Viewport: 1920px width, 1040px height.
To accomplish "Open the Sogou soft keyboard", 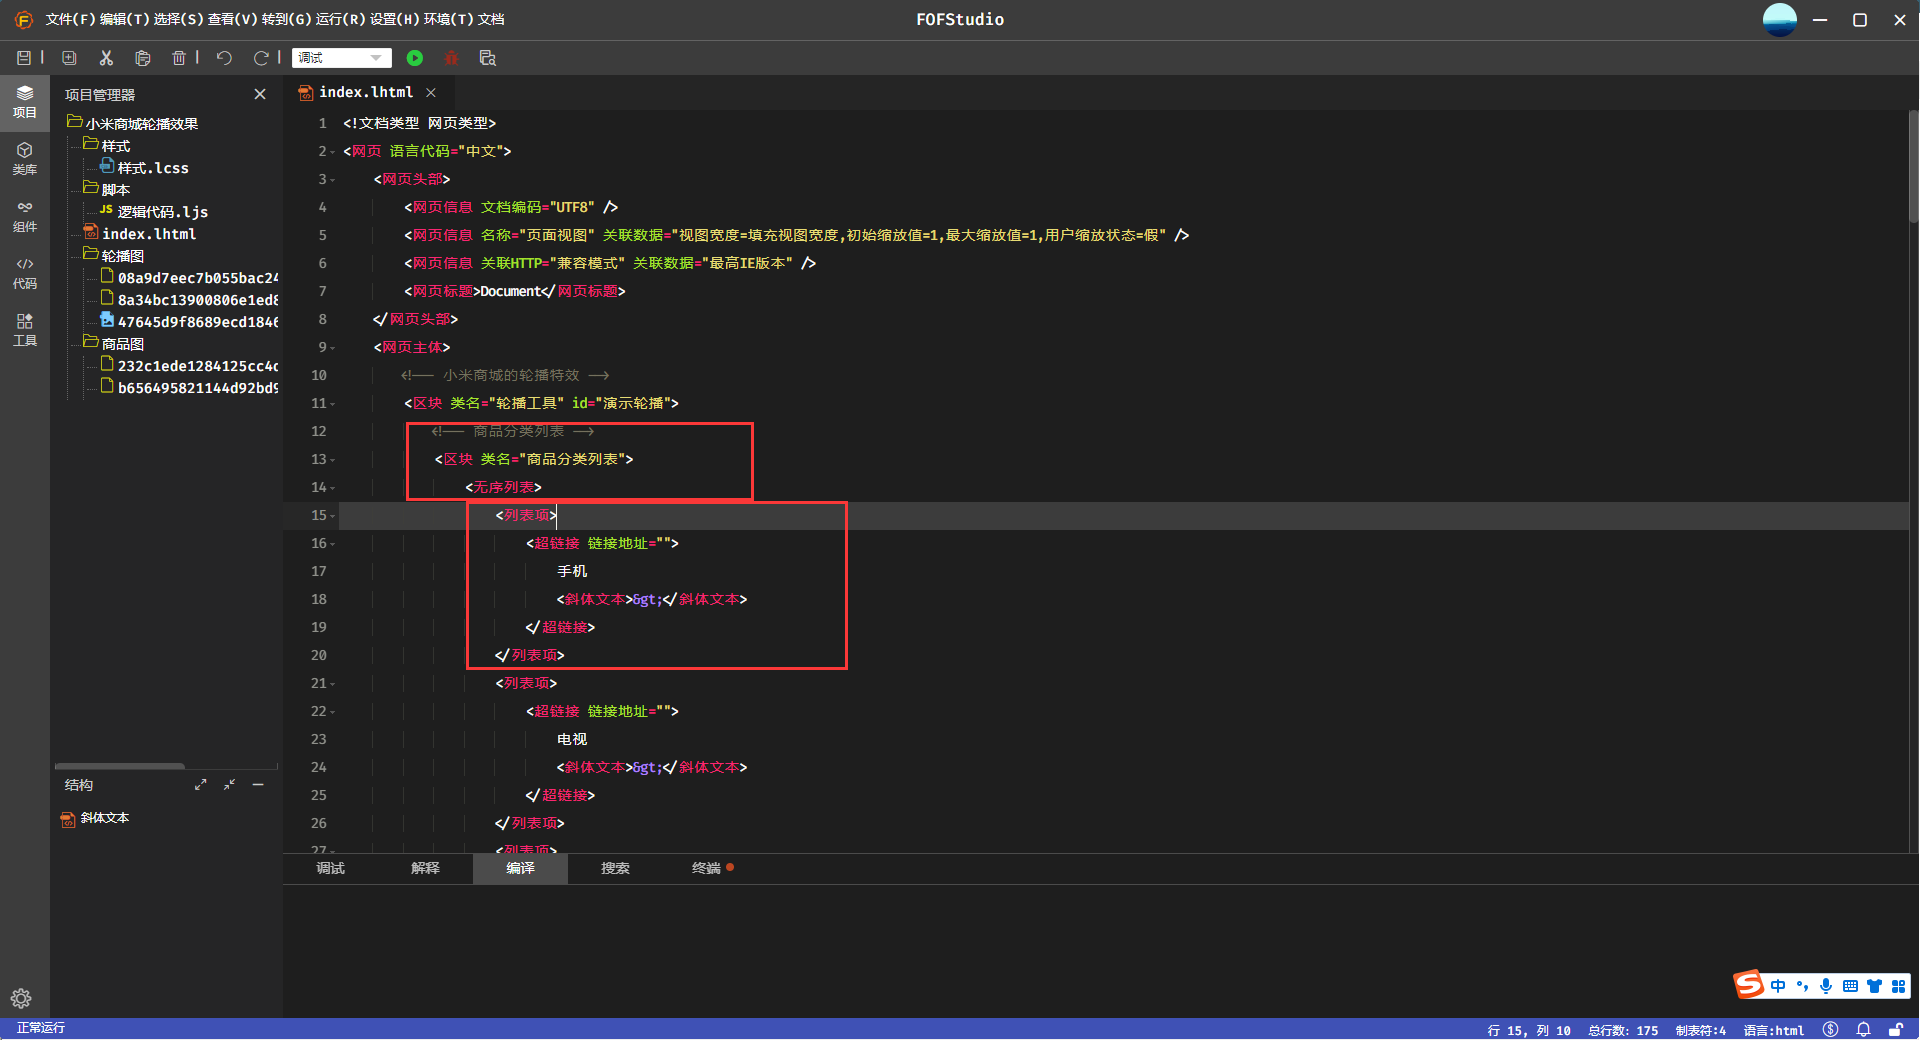I will tap(1850, 986).
